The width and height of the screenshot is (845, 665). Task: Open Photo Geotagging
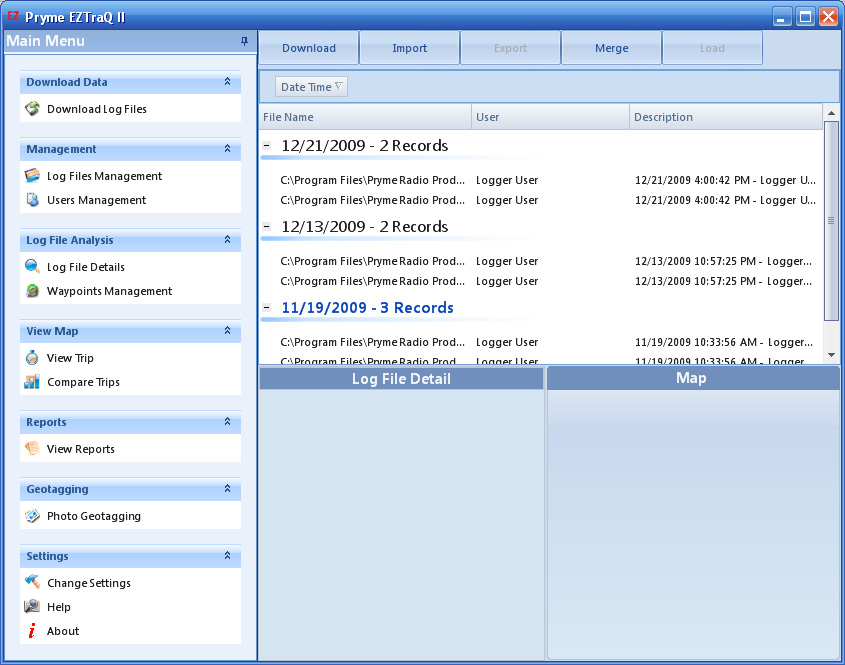click(94, 516)
